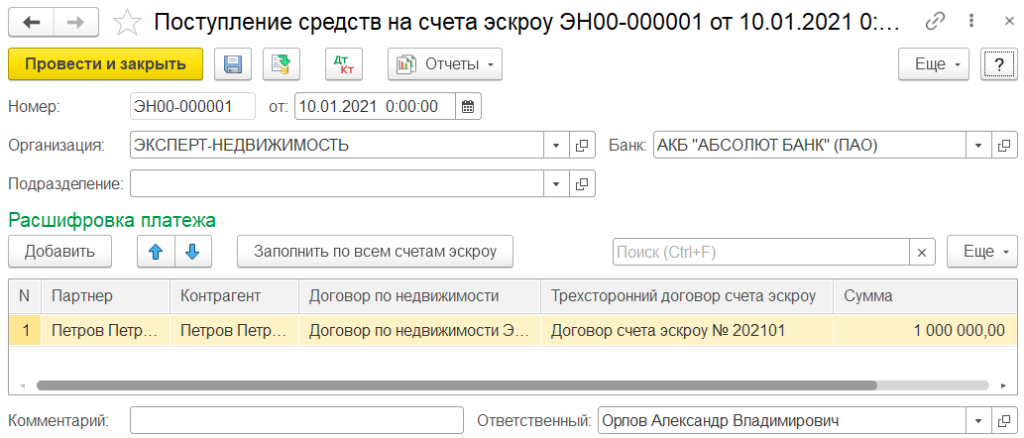Screen dimensions: 1024x438
Task: Open the Отчеты dropdown menu
Action: [445, 65]
